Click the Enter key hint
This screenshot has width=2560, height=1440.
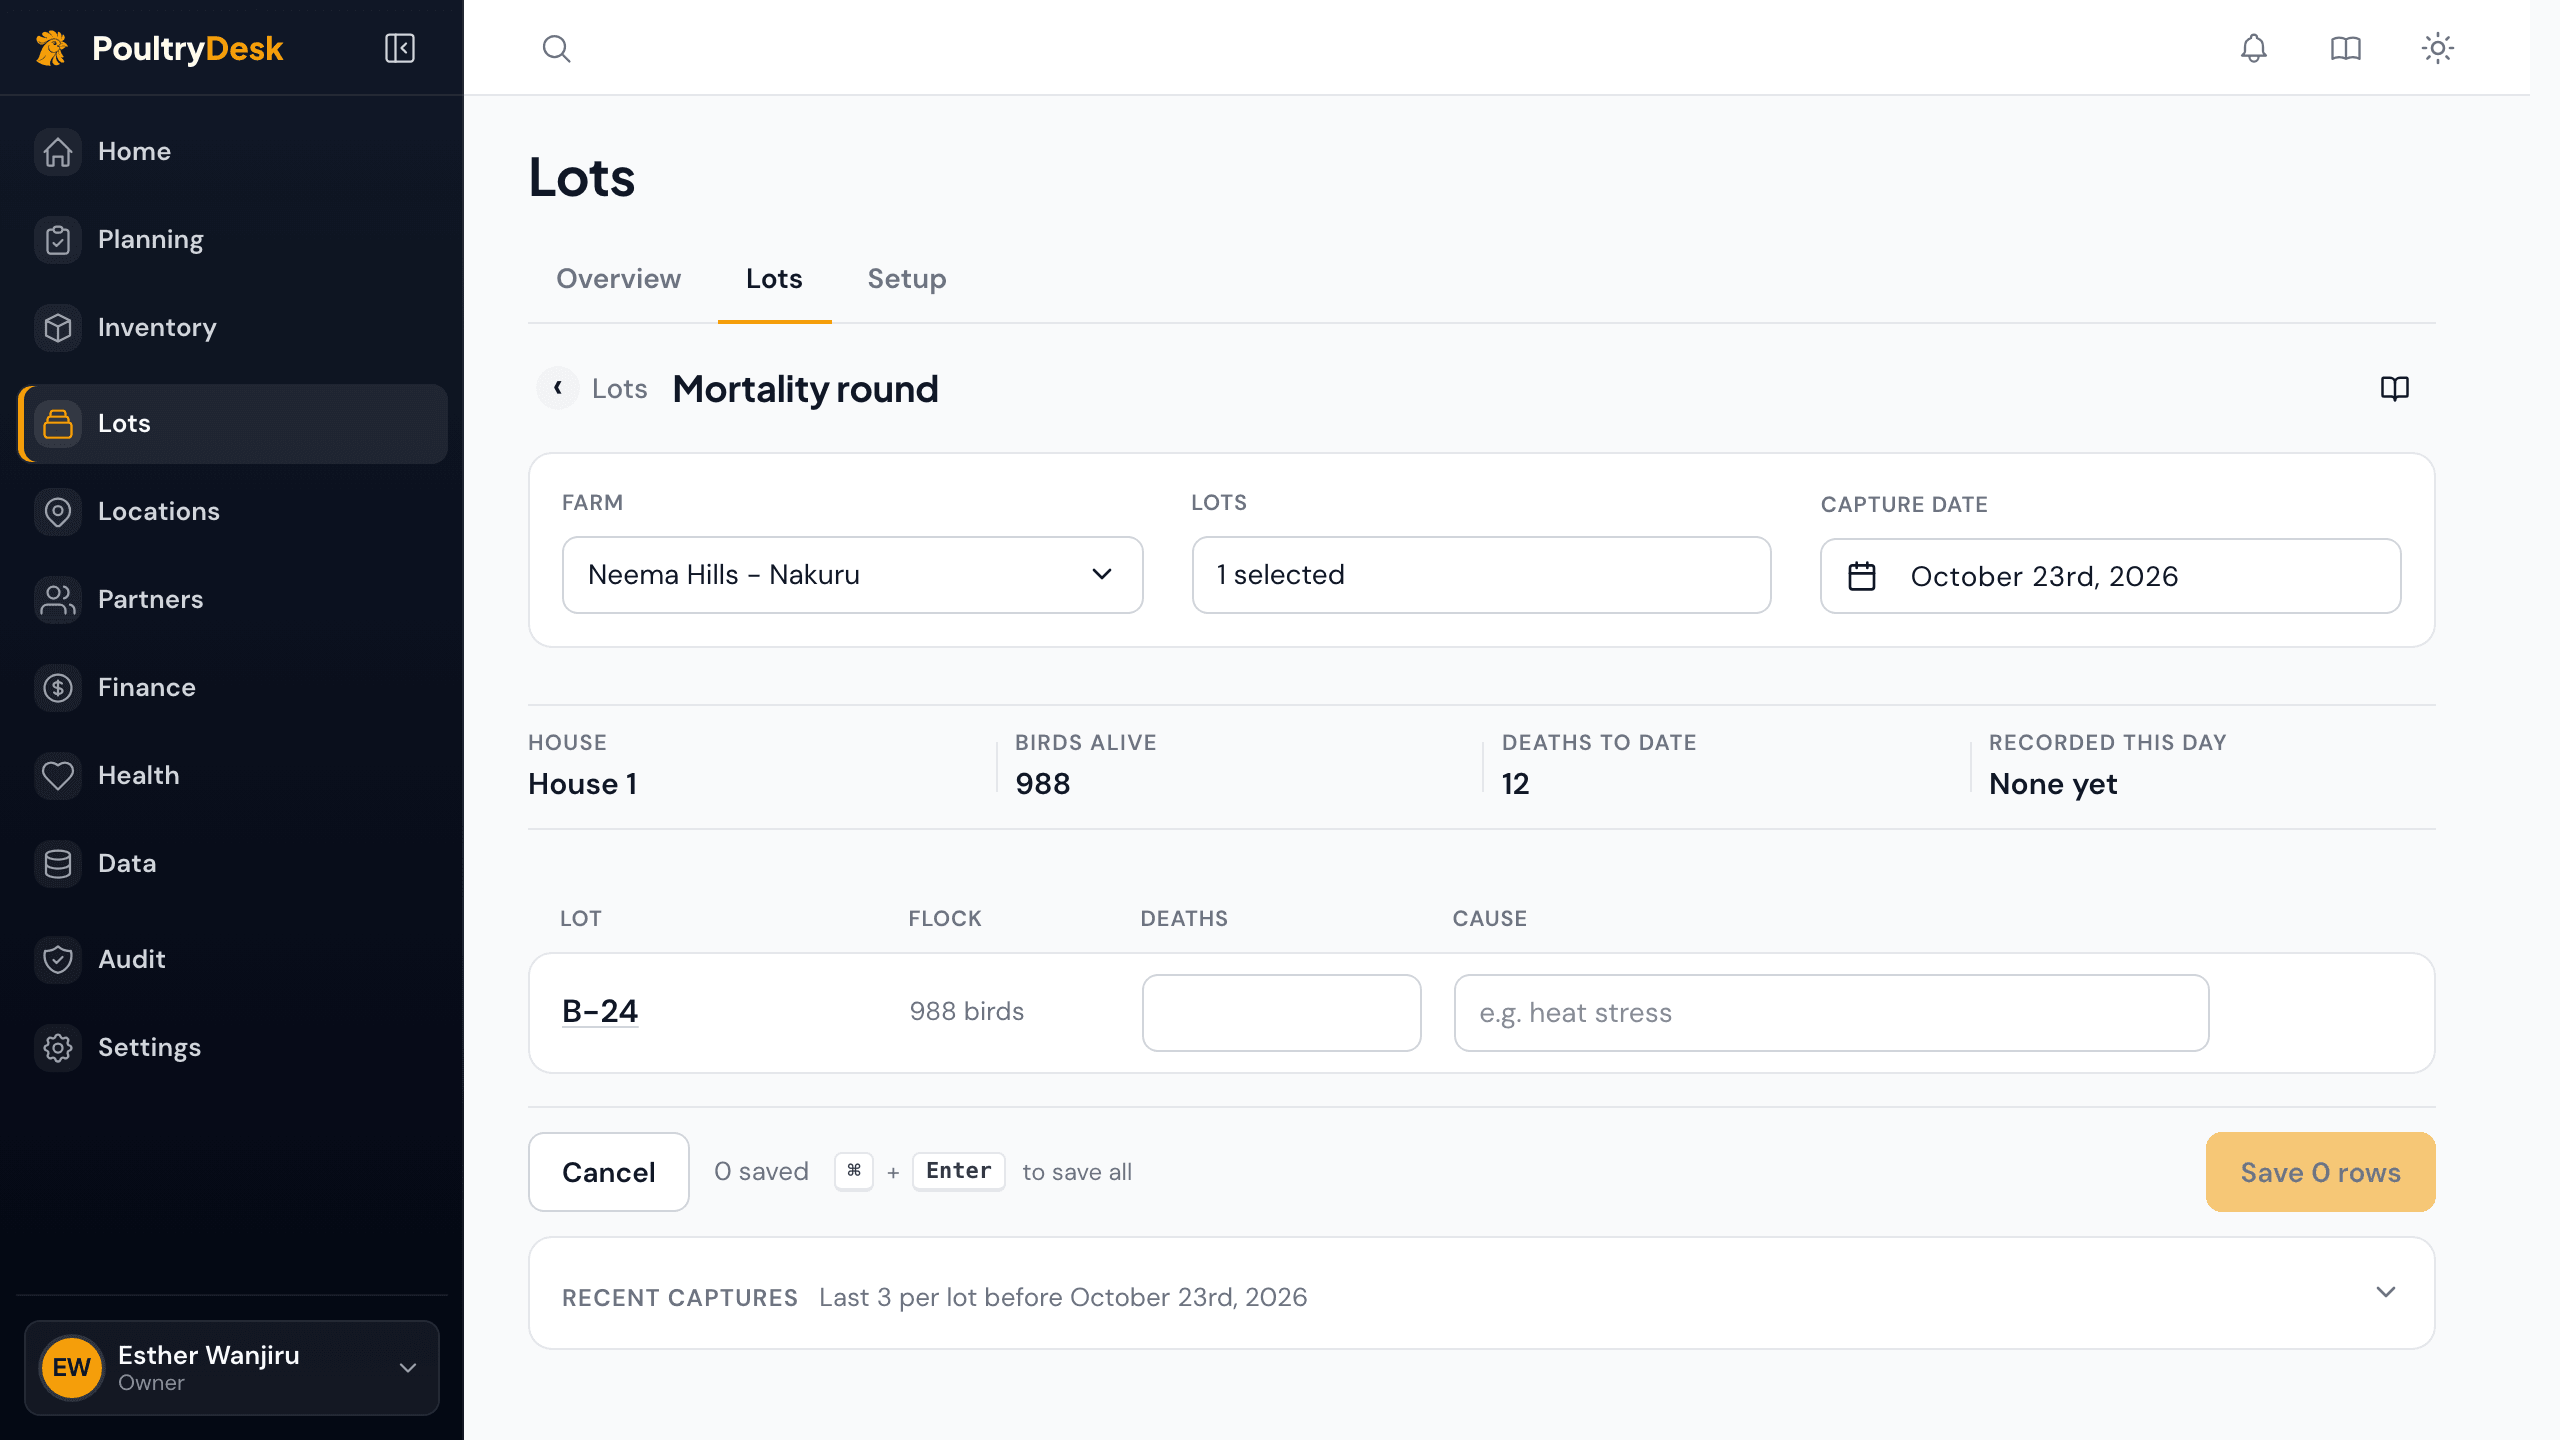point(958,1171)
